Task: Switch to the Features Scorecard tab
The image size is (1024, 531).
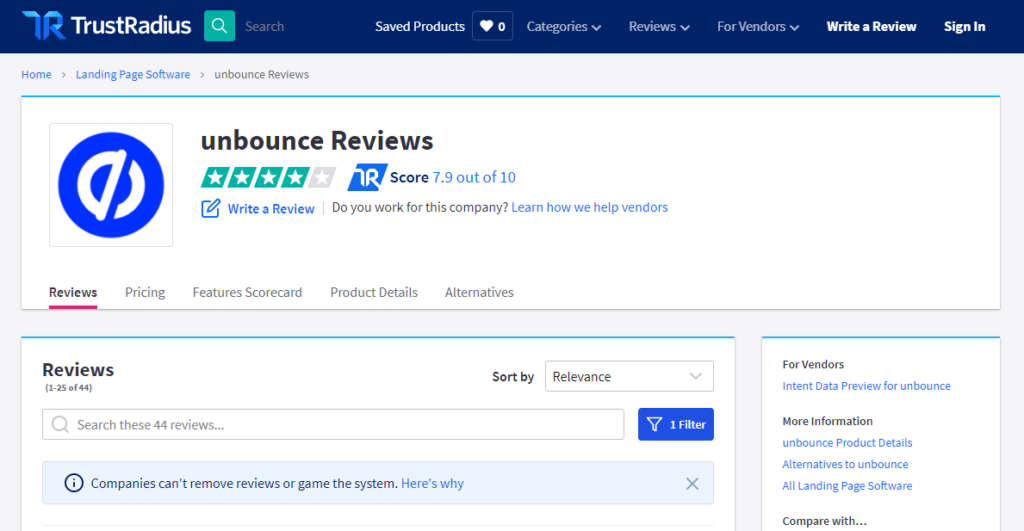Action: click(x=247, y=292)
